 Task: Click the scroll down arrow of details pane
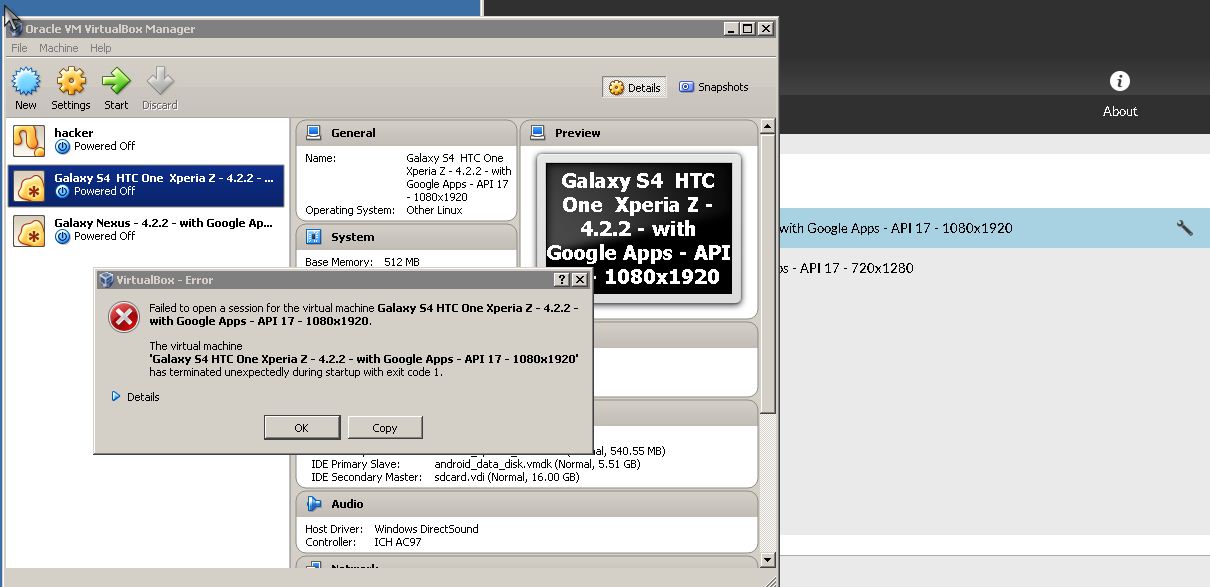[x=768, y=560]
